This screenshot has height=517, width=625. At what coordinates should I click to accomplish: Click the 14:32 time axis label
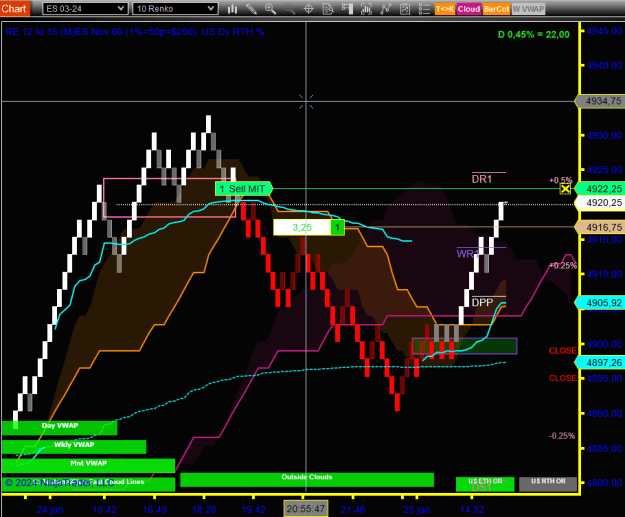(472, 509)
